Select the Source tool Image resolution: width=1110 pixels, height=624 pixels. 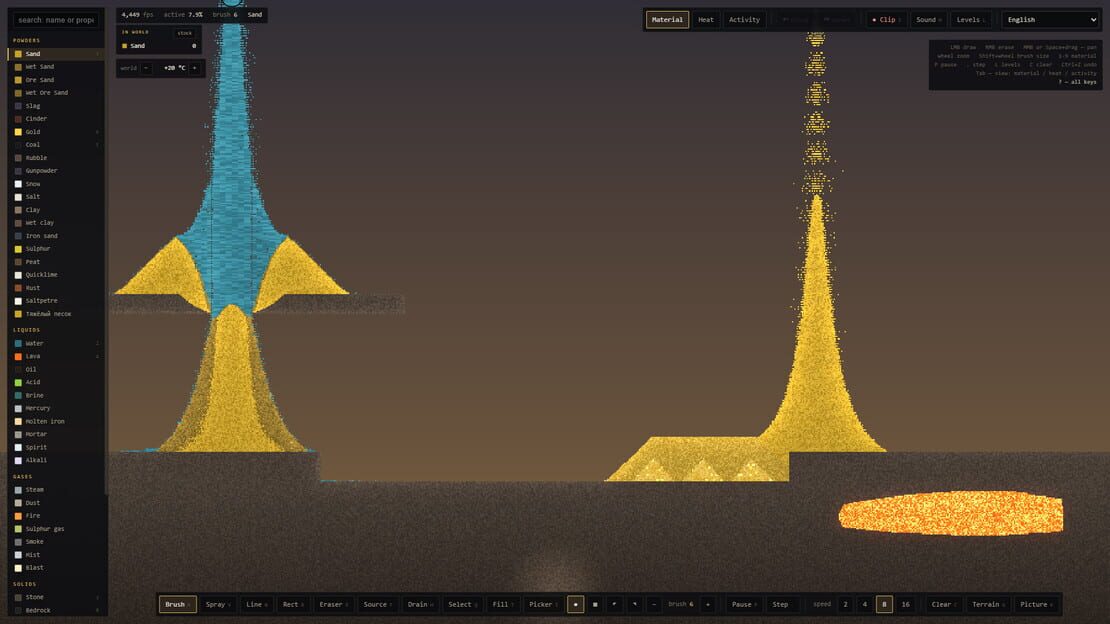point(377,604)
